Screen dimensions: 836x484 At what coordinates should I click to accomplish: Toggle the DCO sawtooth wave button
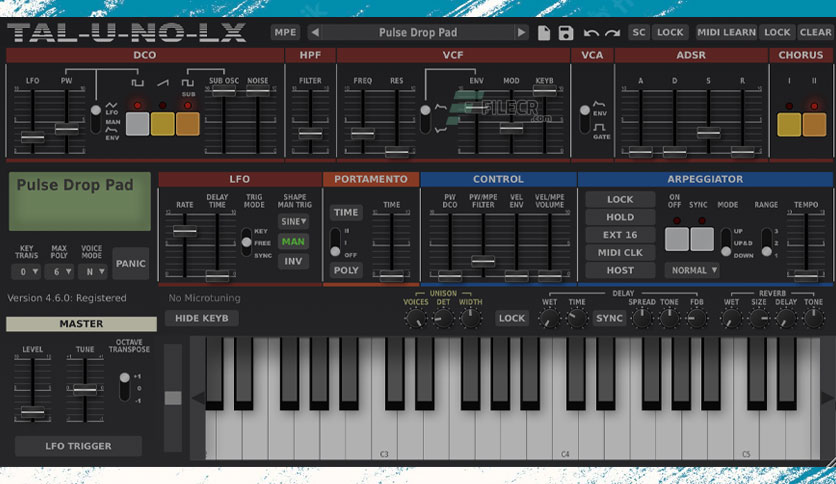pyautogui.click(x=163, y=124)
